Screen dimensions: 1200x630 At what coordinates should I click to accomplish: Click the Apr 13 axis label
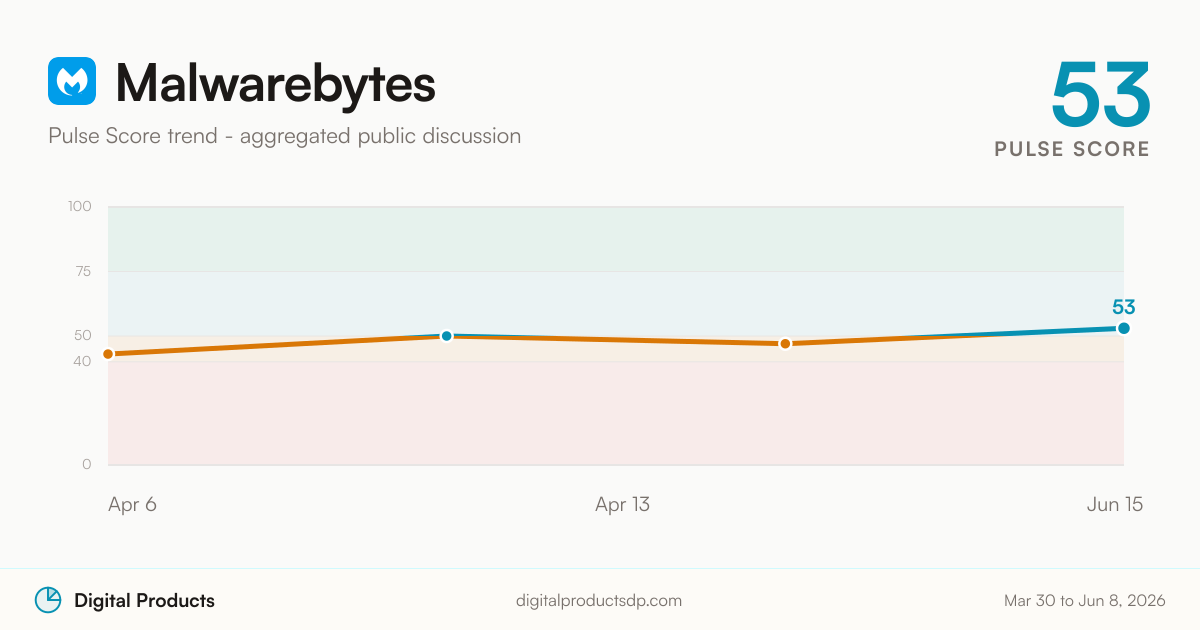[x=622, y=505]
